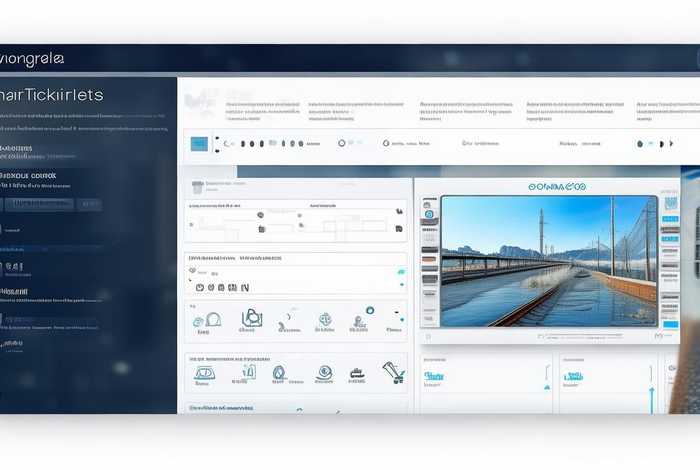Toggle the circular radio option in the toolbar
This screenshot has height=470, width=700.
[342, 143]
